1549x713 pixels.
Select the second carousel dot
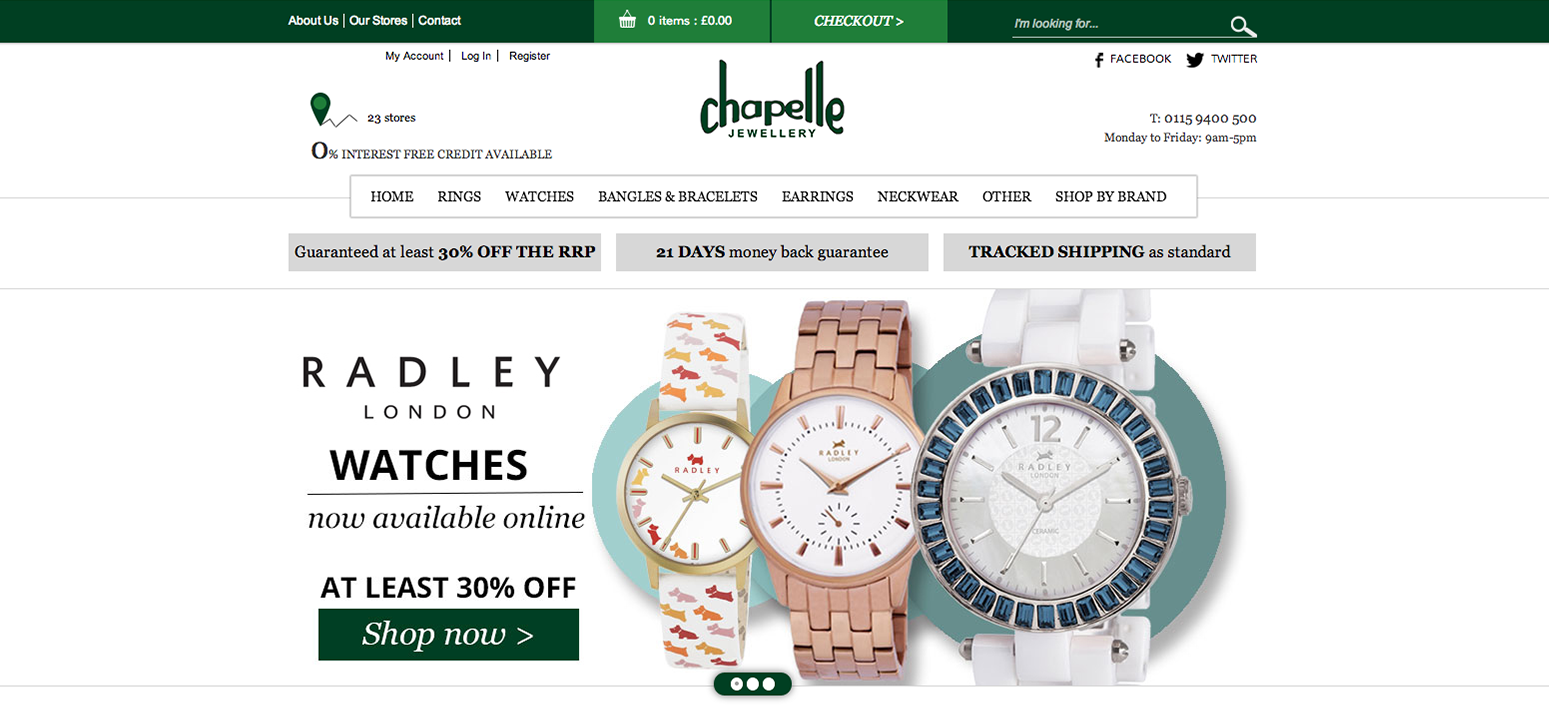pyautogui.click(x=752, y=684)
